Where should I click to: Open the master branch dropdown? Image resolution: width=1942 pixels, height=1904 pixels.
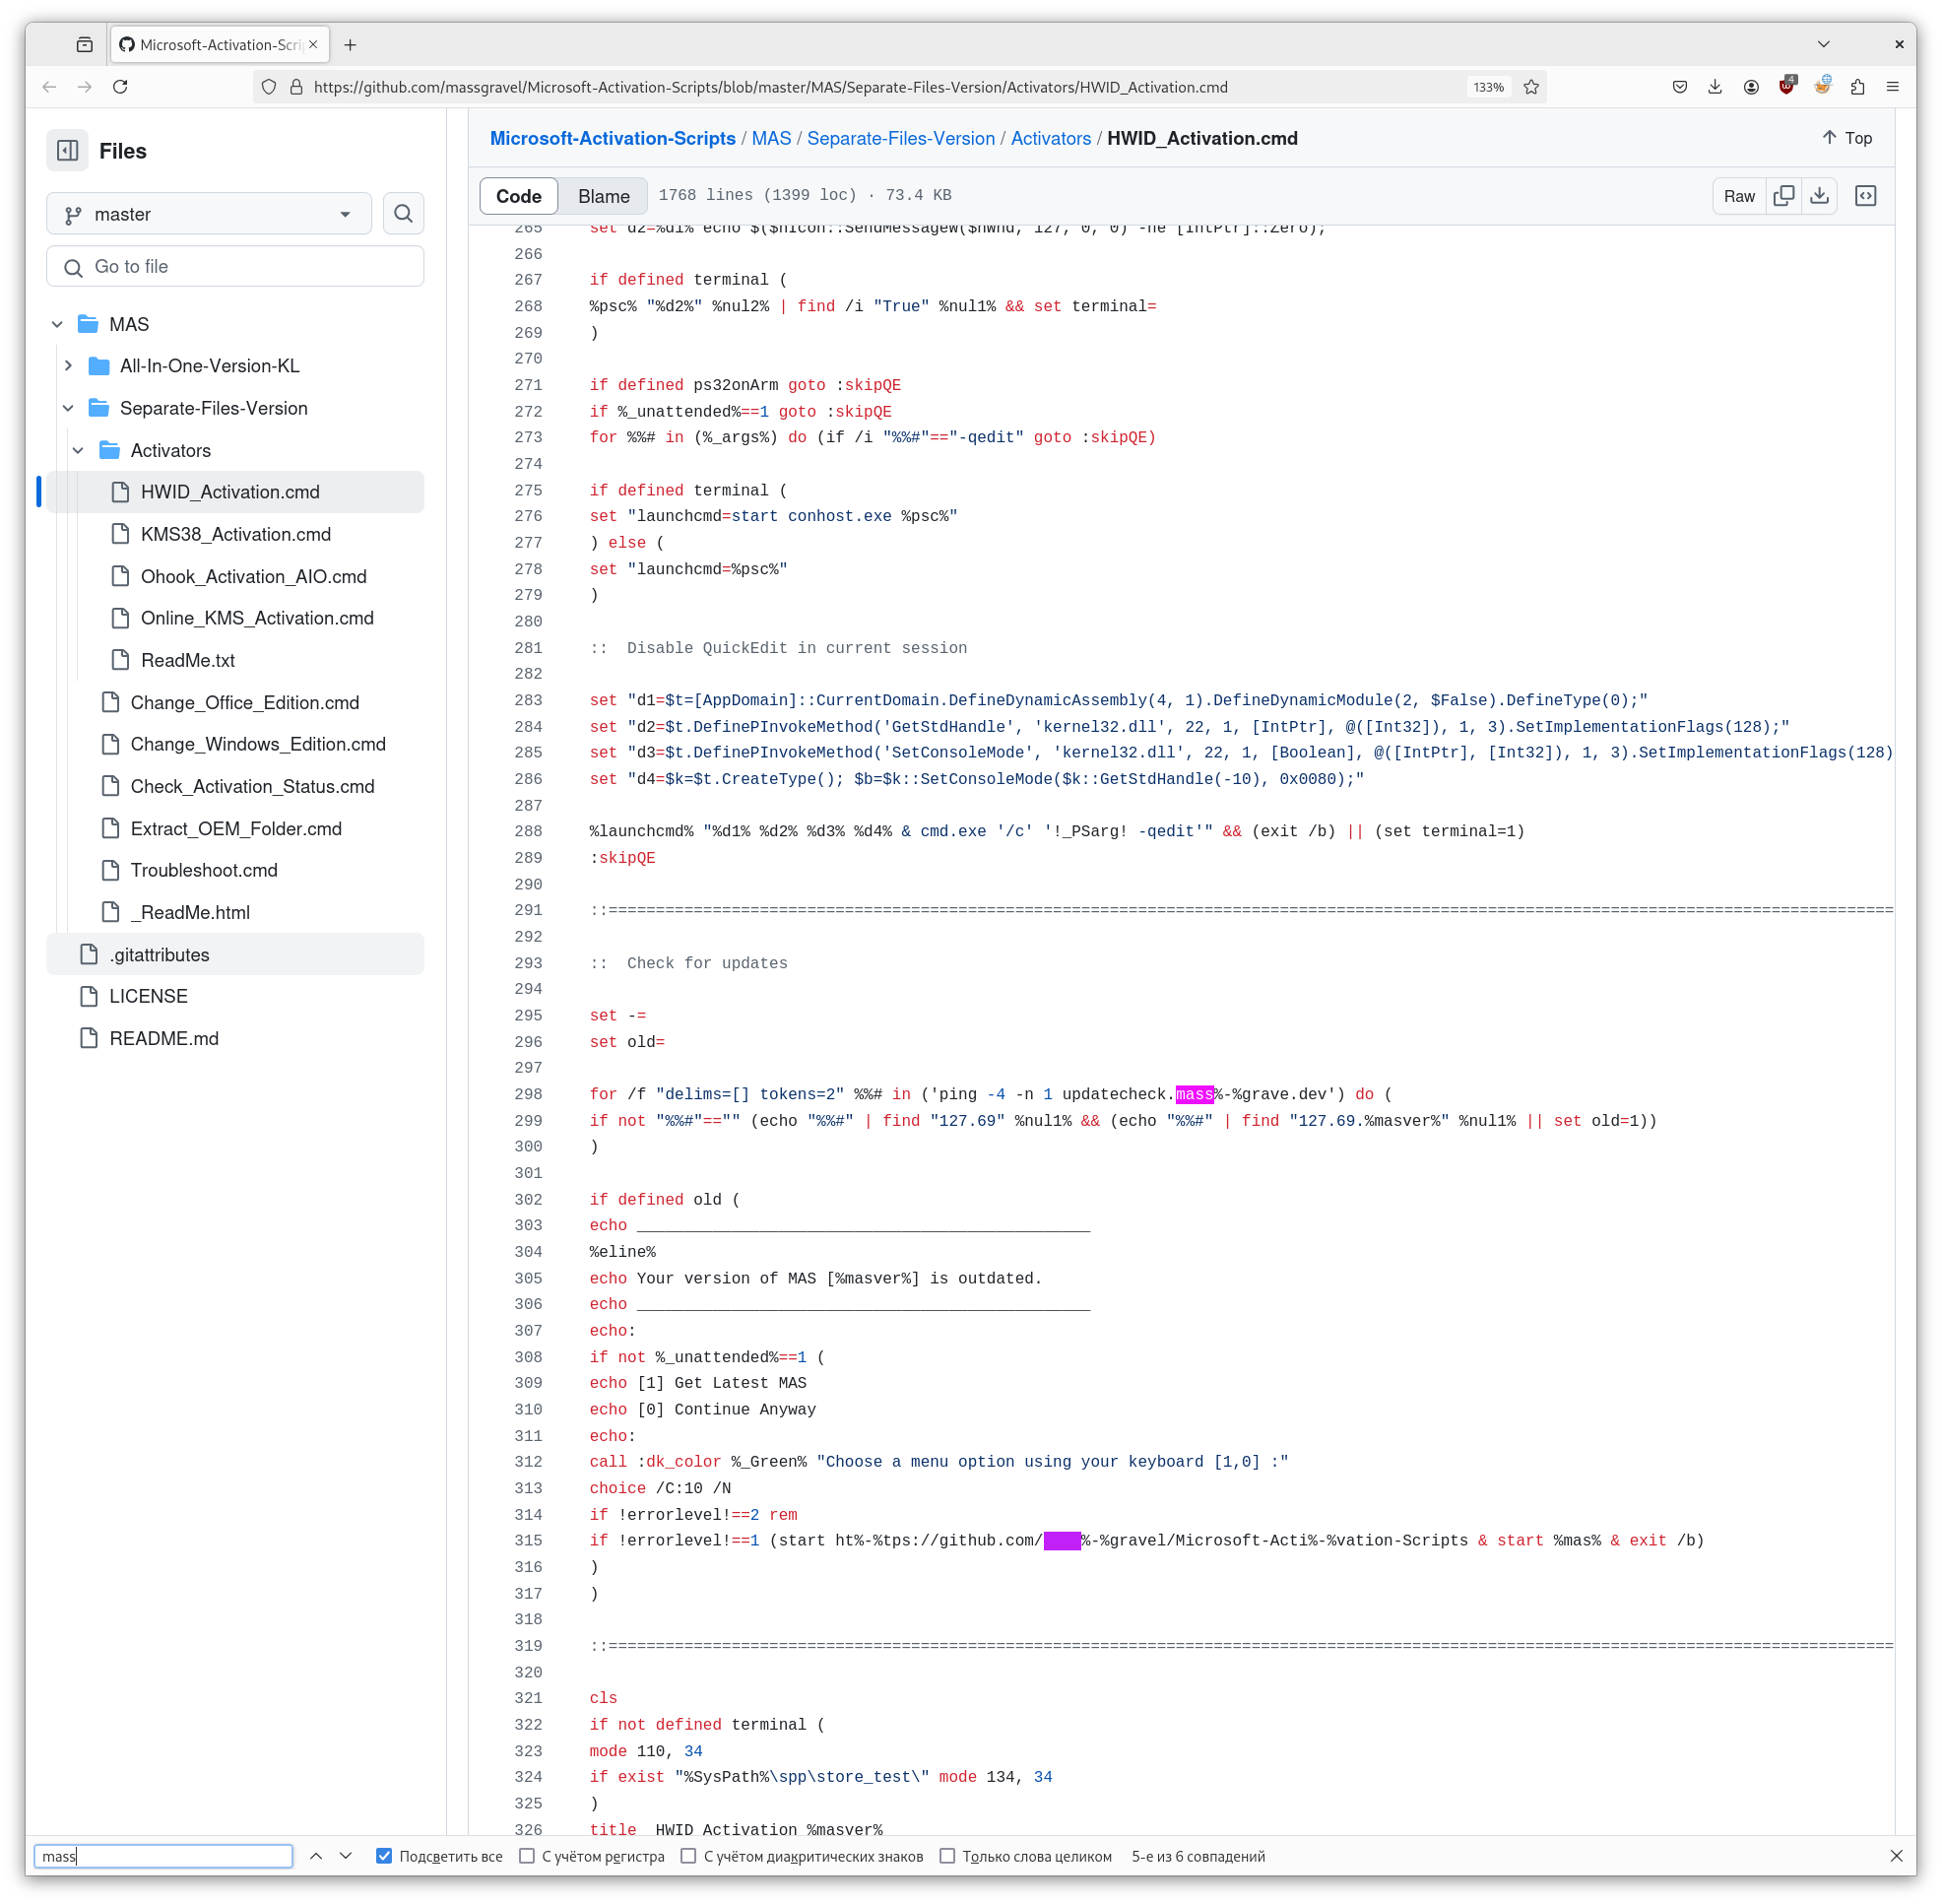[x=208, y=214]
